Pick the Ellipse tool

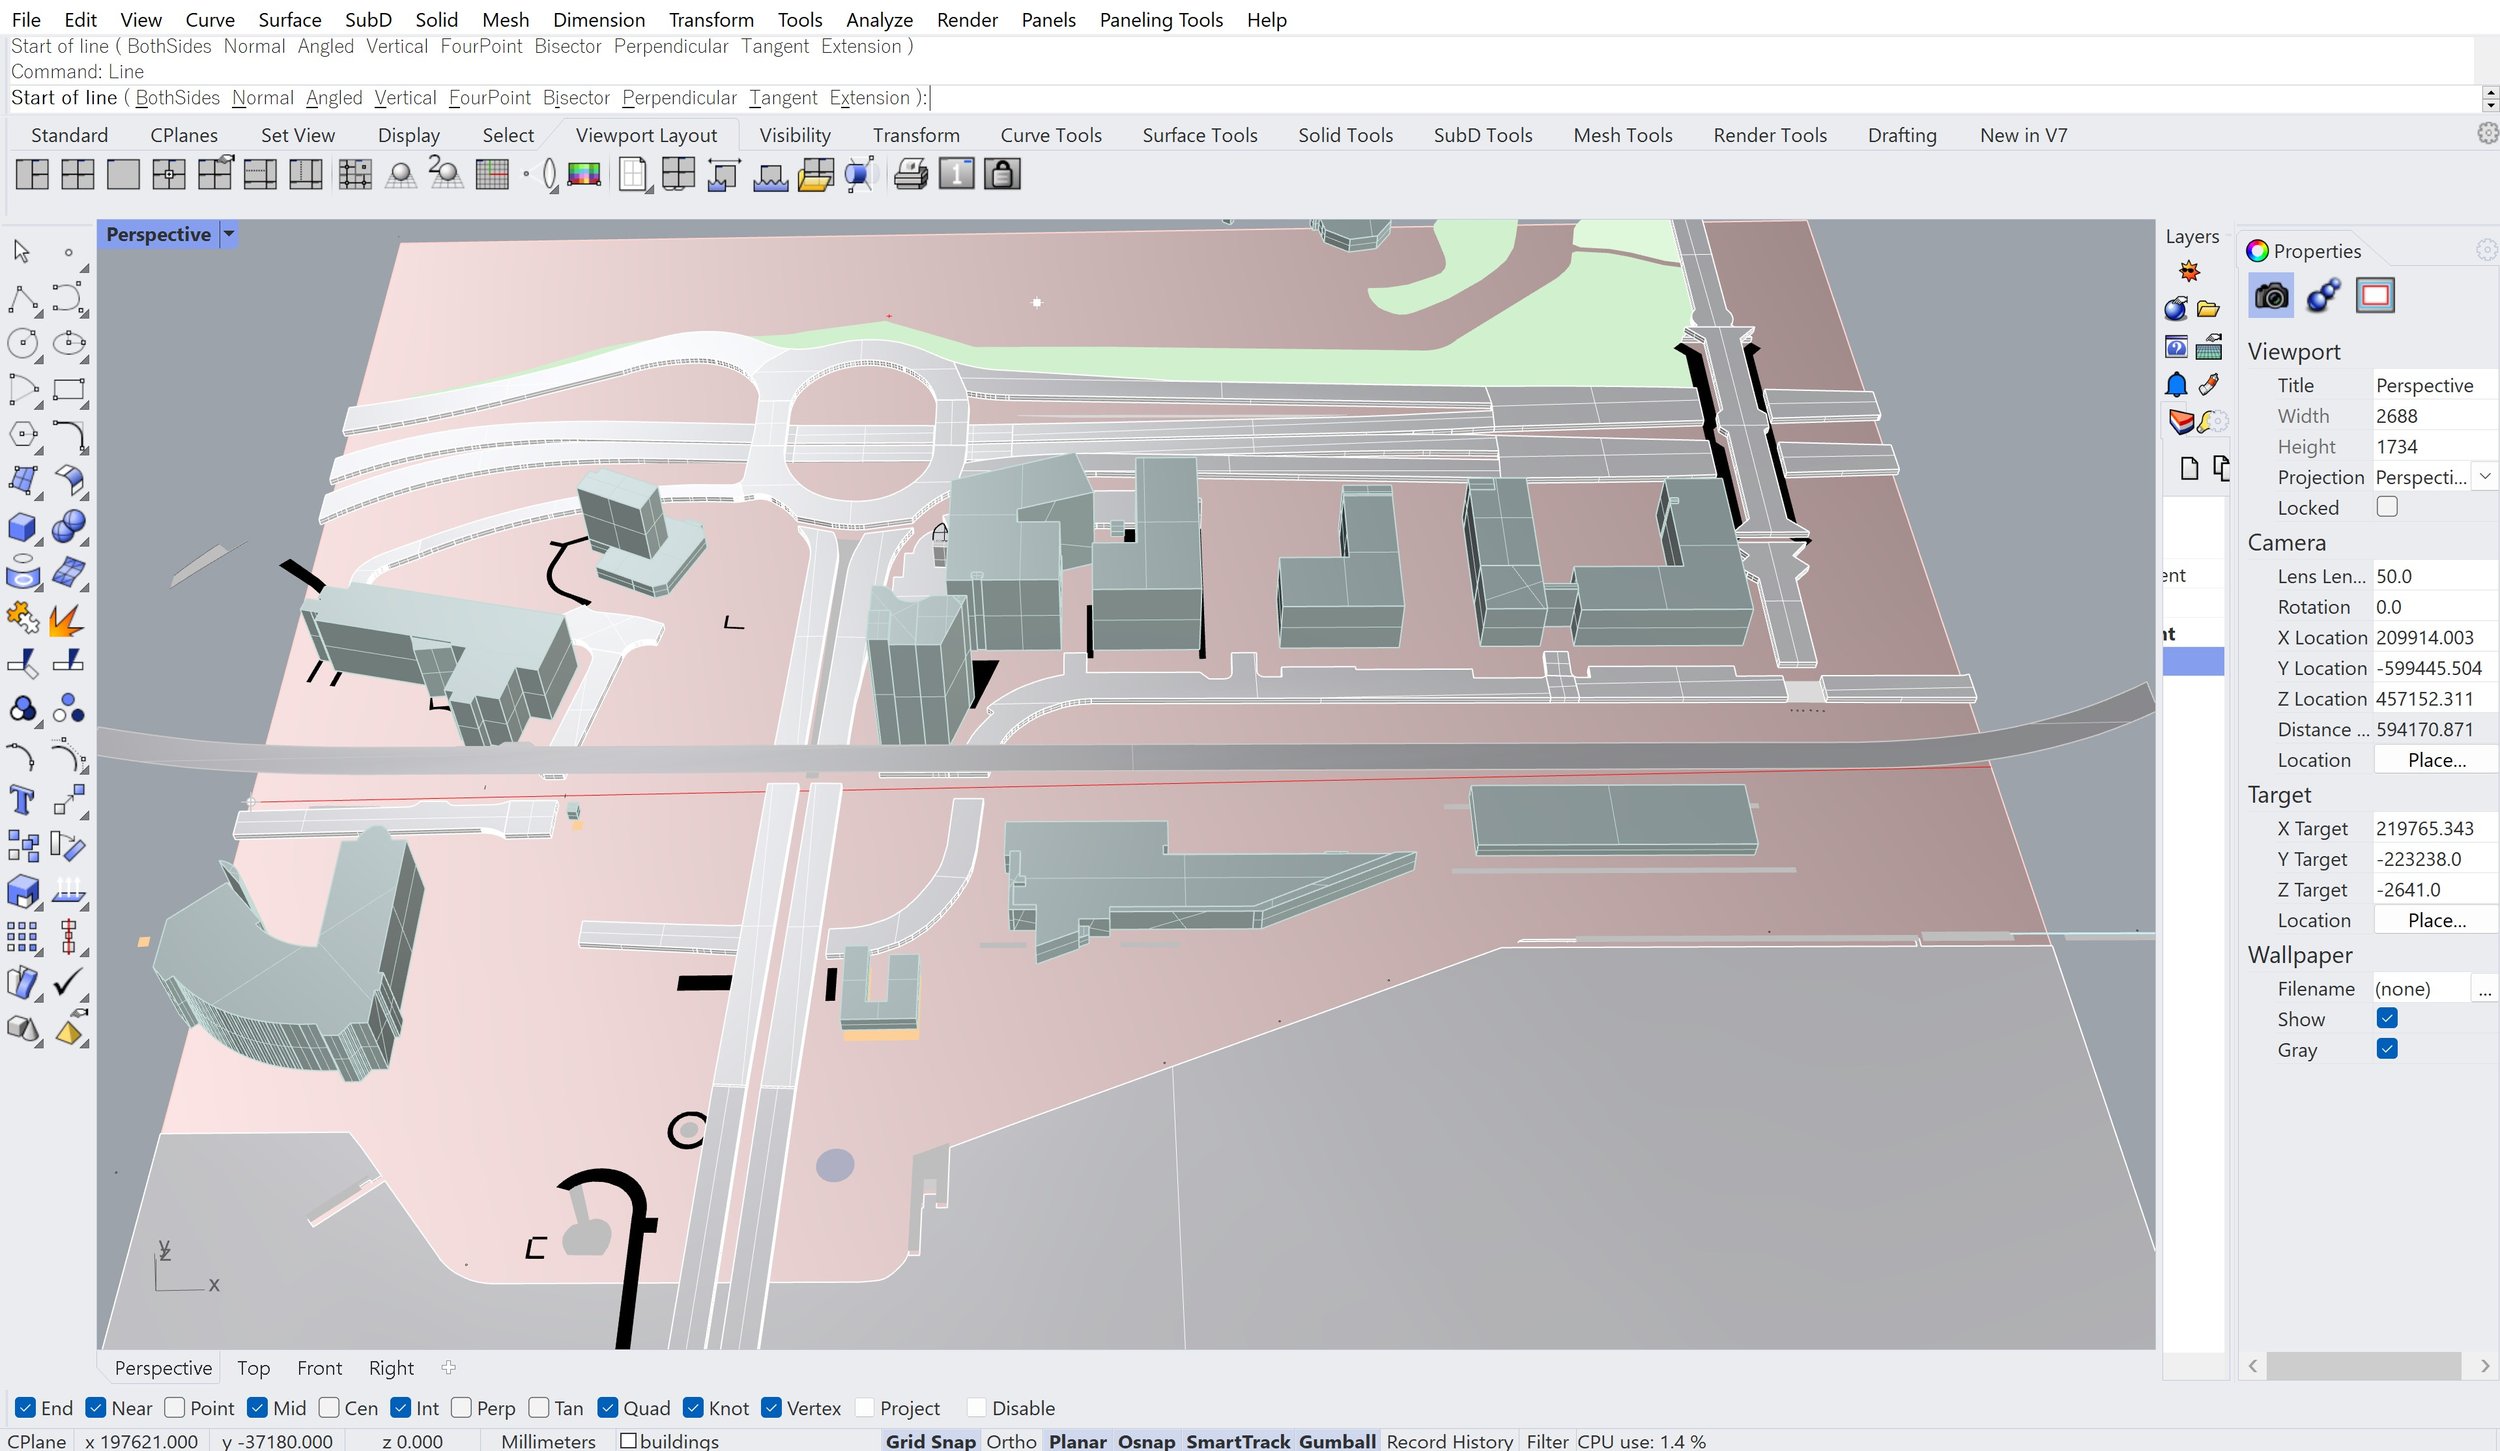click(x=68, y=343)
